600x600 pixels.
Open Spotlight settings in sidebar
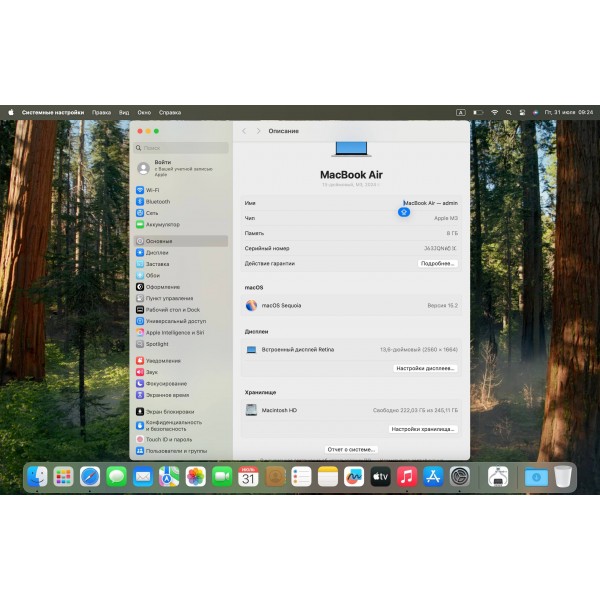click(152, 344)
